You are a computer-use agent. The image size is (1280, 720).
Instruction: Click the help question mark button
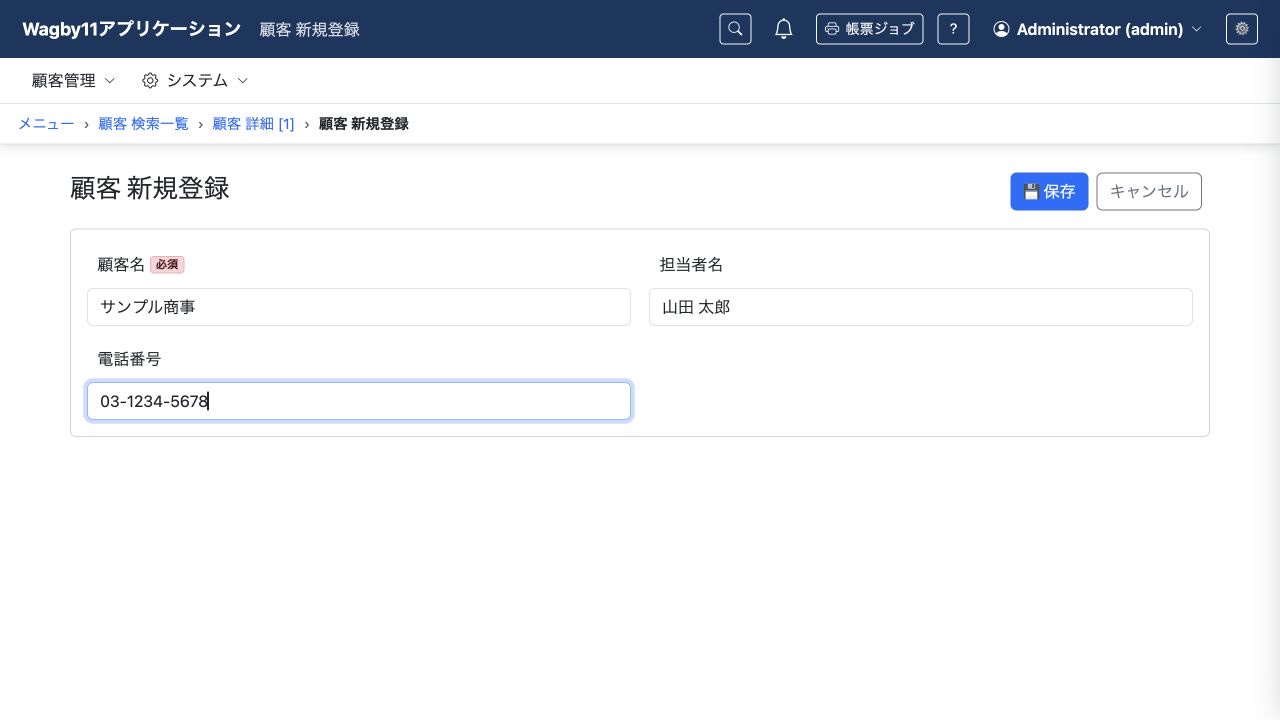[x=953, y=29]
